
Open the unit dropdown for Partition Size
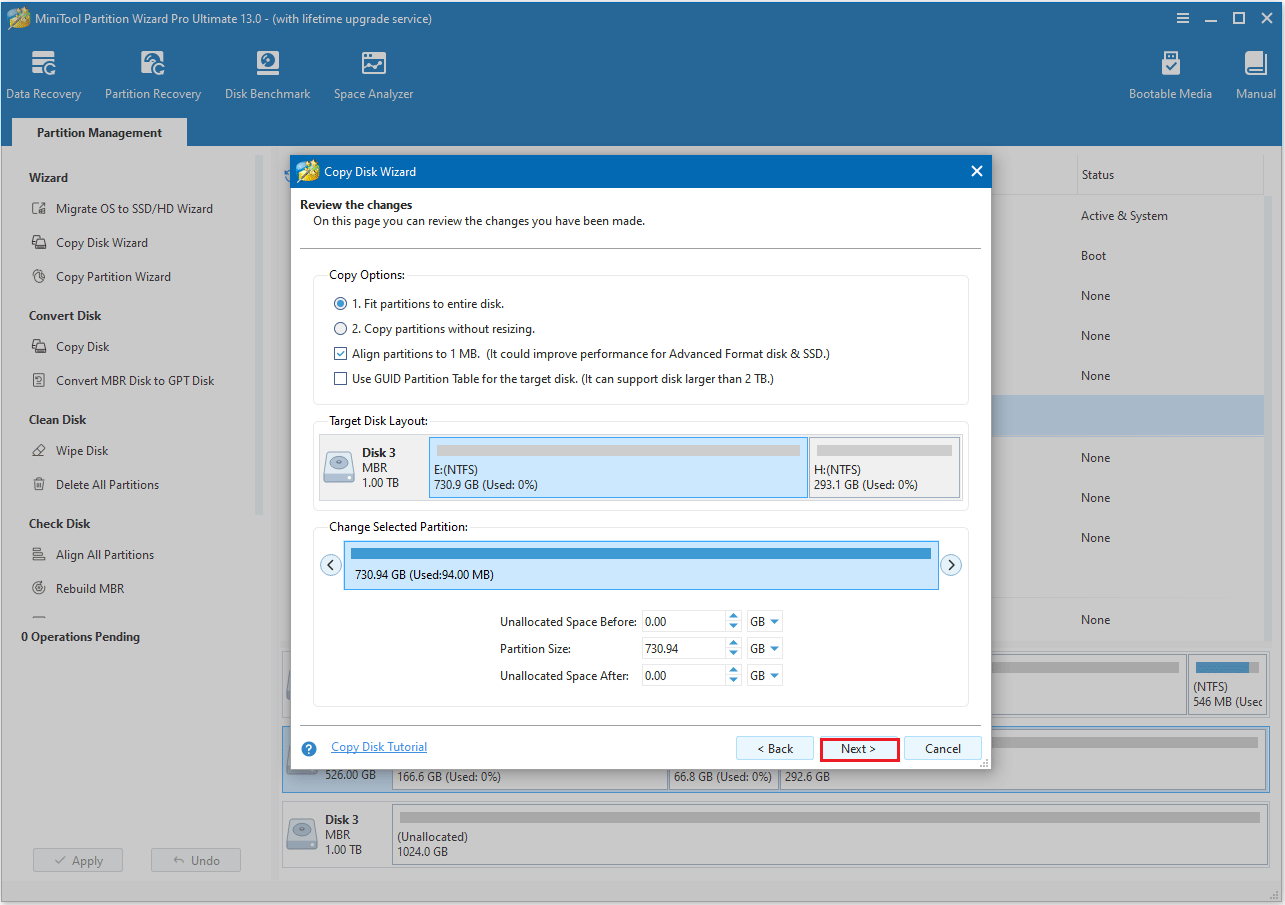(x=764, y=647)
